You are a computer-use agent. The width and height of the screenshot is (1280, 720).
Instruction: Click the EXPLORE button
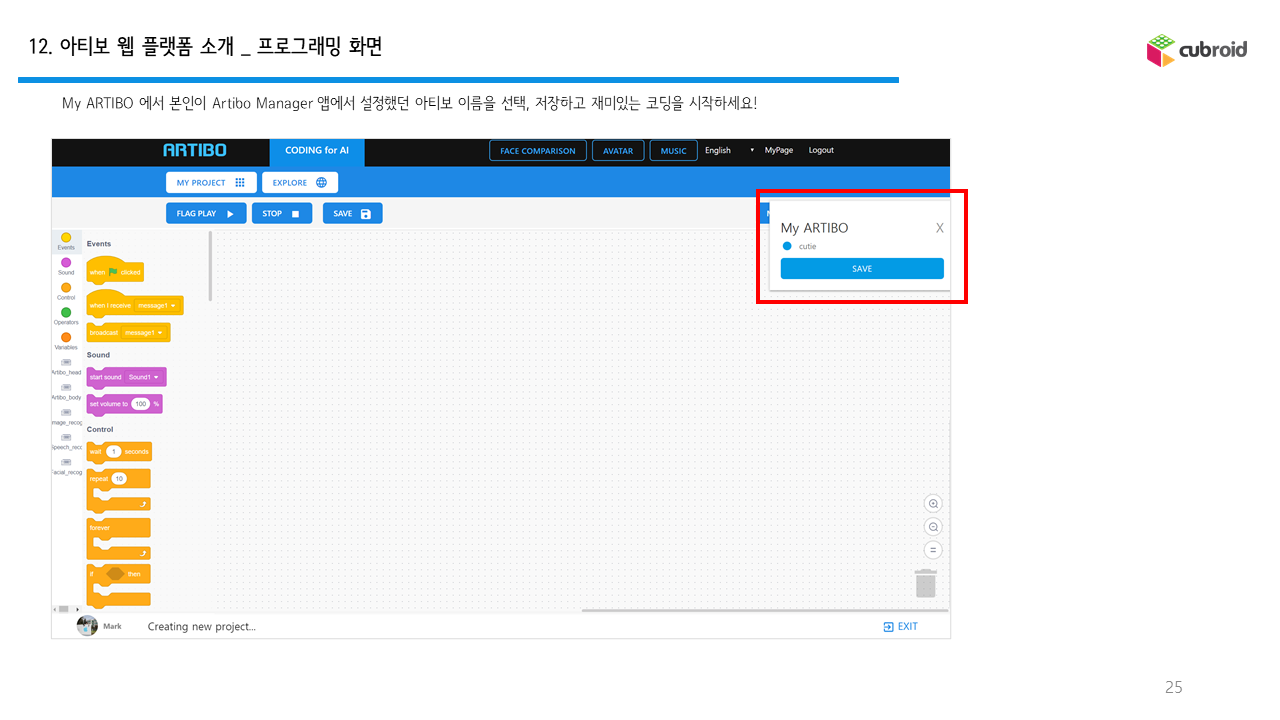tap(300, 183)
